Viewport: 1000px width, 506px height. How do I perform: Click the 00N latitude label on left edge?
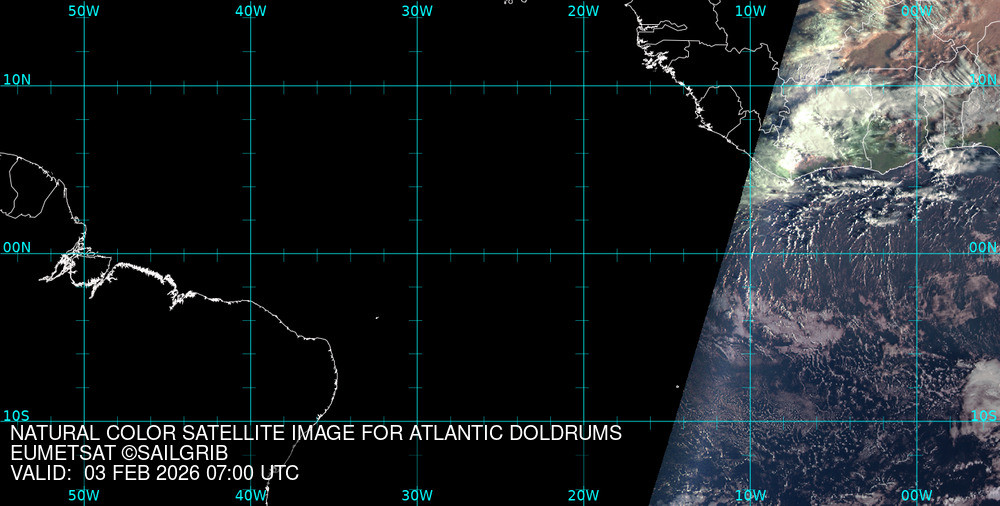click(17, 247)
